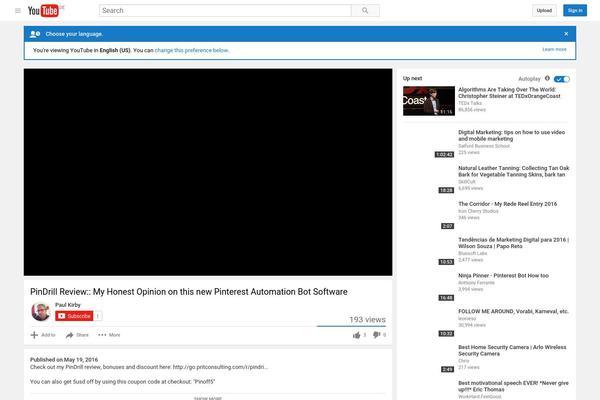Close the Choose your language banner
600x400 pixels.
tap(566, 34)
